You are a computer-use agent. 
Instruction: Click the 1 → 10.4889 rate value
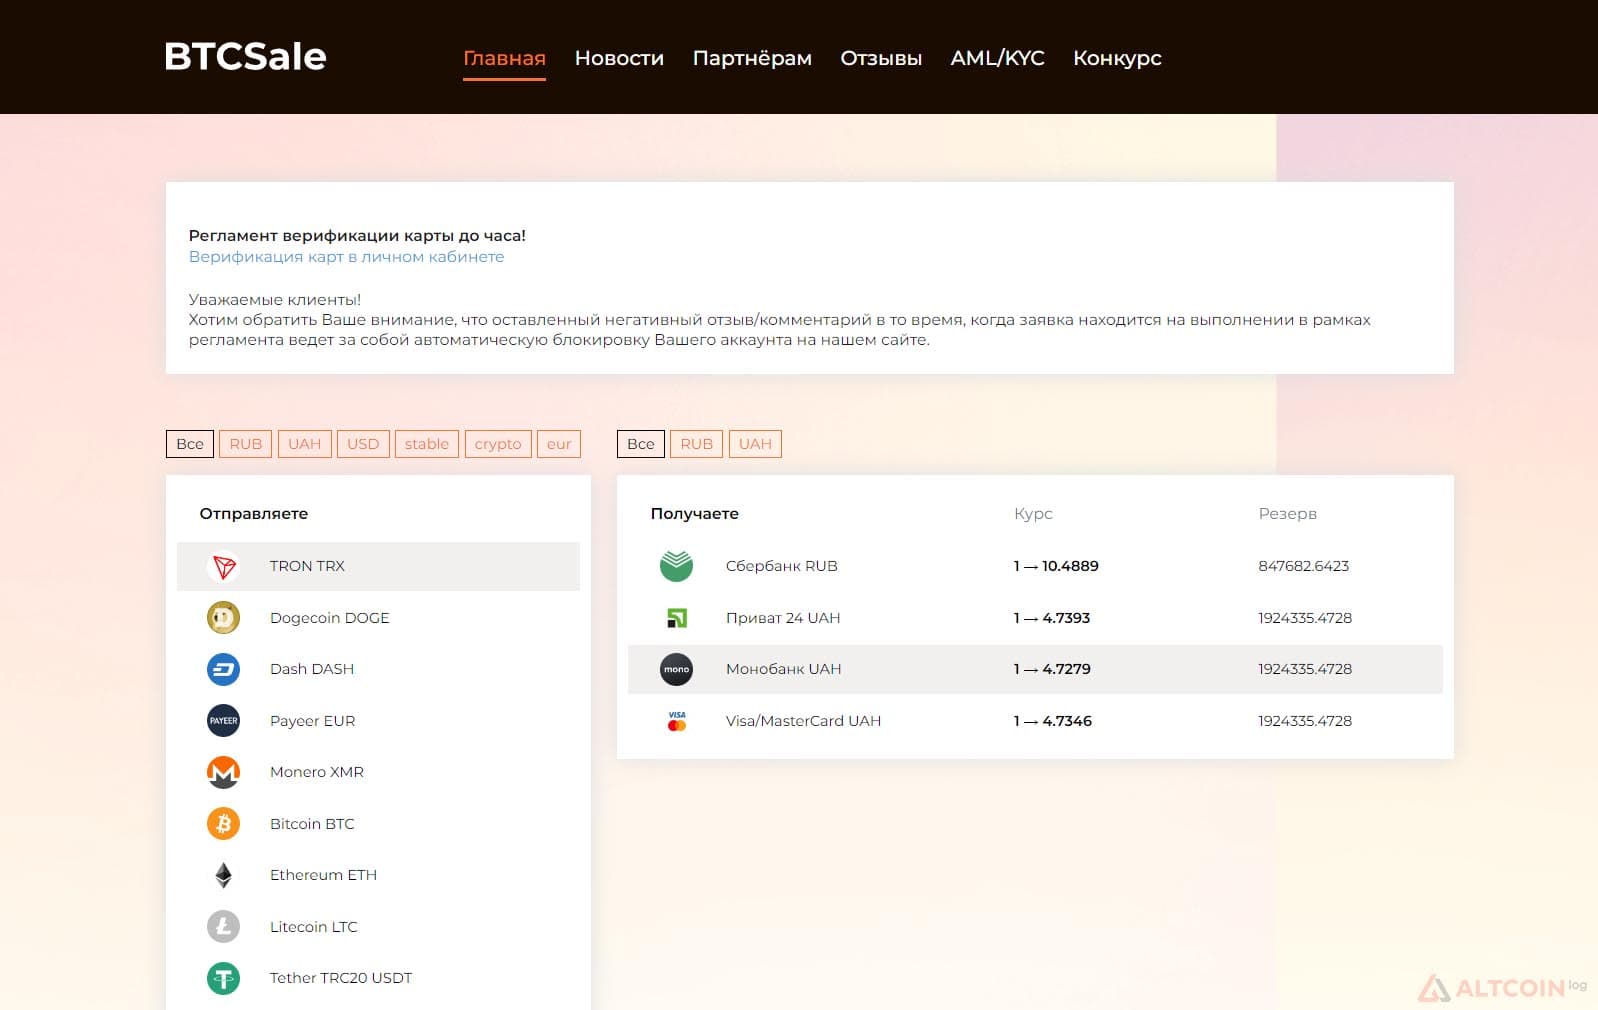pyautogui.click(x=1056, y=566)
